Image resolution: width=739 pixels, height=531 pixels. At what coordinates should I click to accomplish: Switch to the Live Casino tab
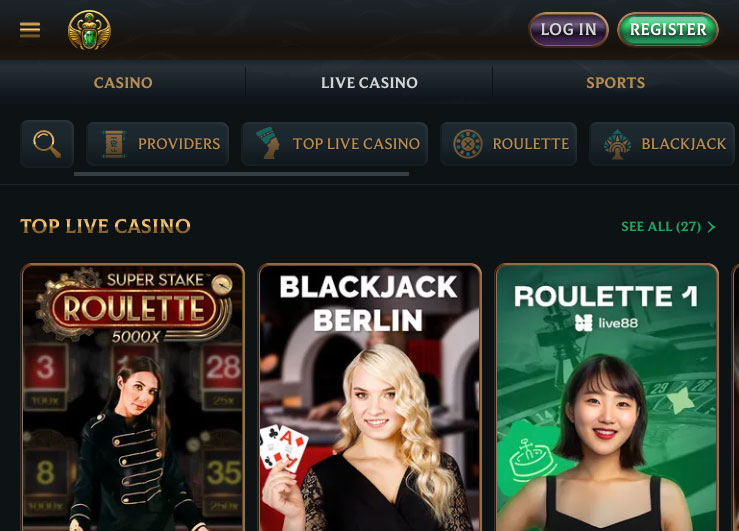(x=369, y=82)
